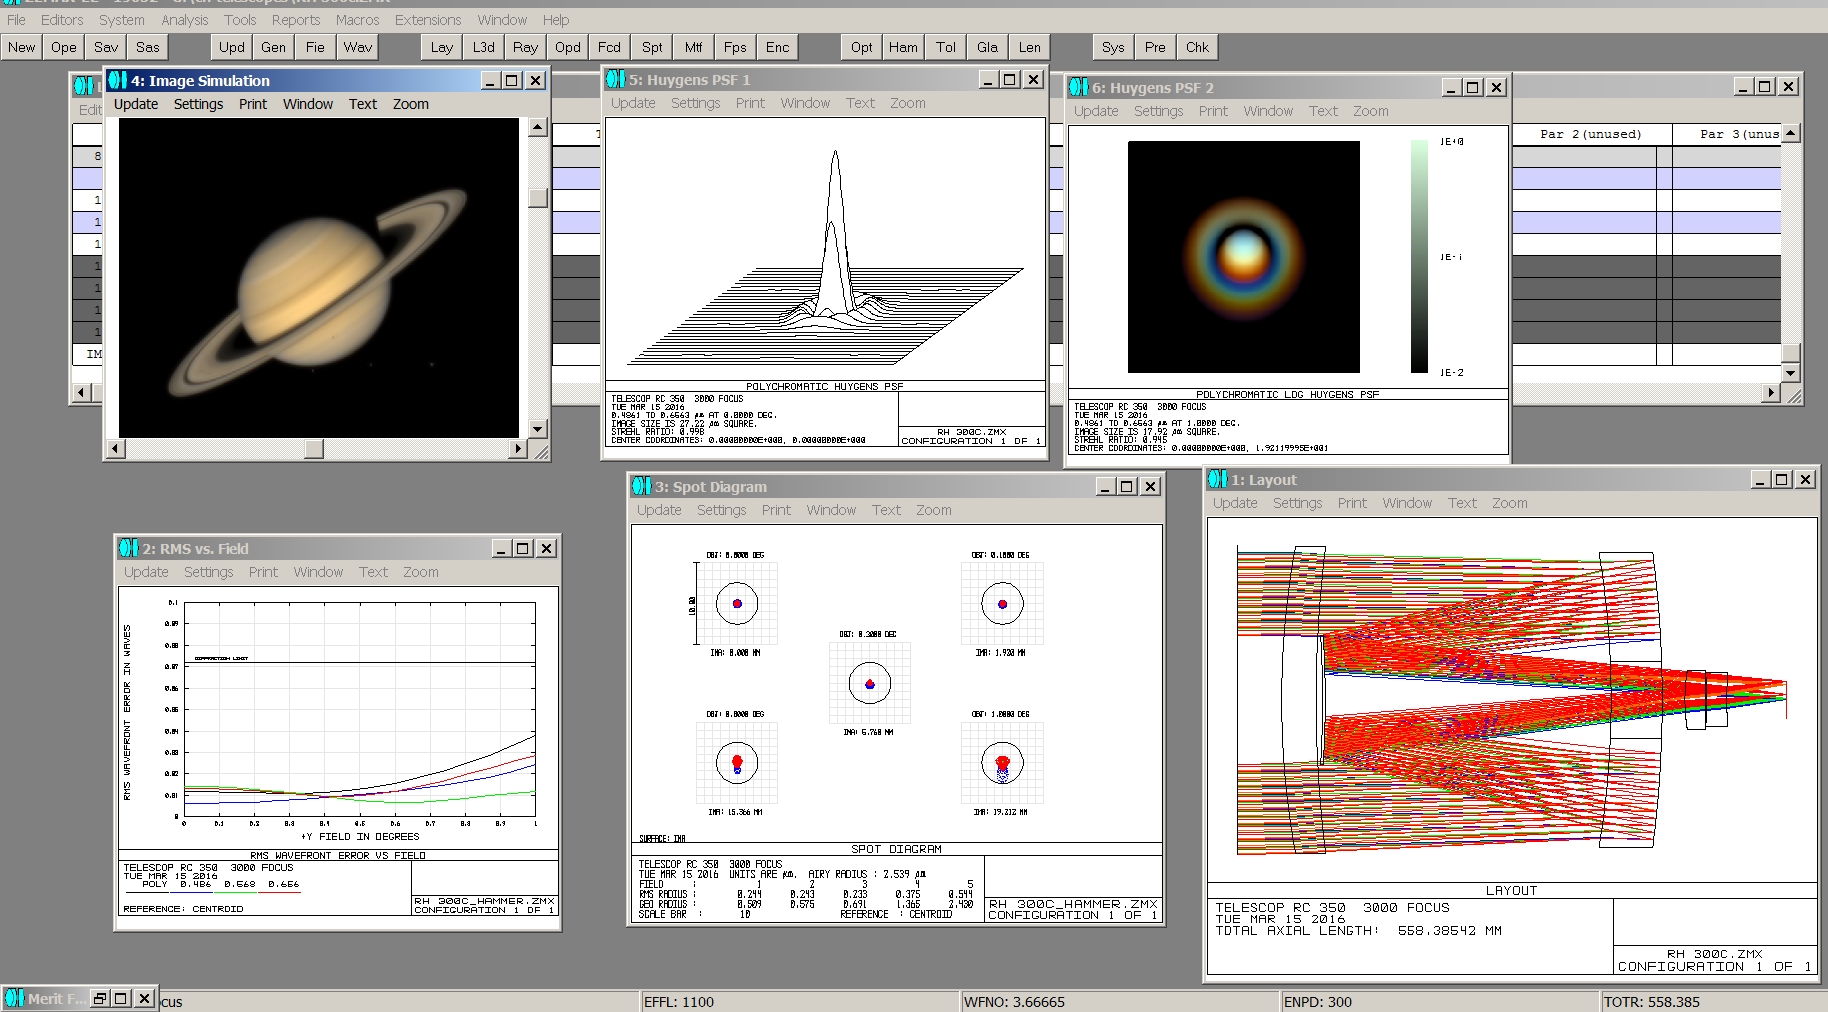1828x1012 pixels.
Task: Open field curvature via Fcd button
Action: (609, 47)
